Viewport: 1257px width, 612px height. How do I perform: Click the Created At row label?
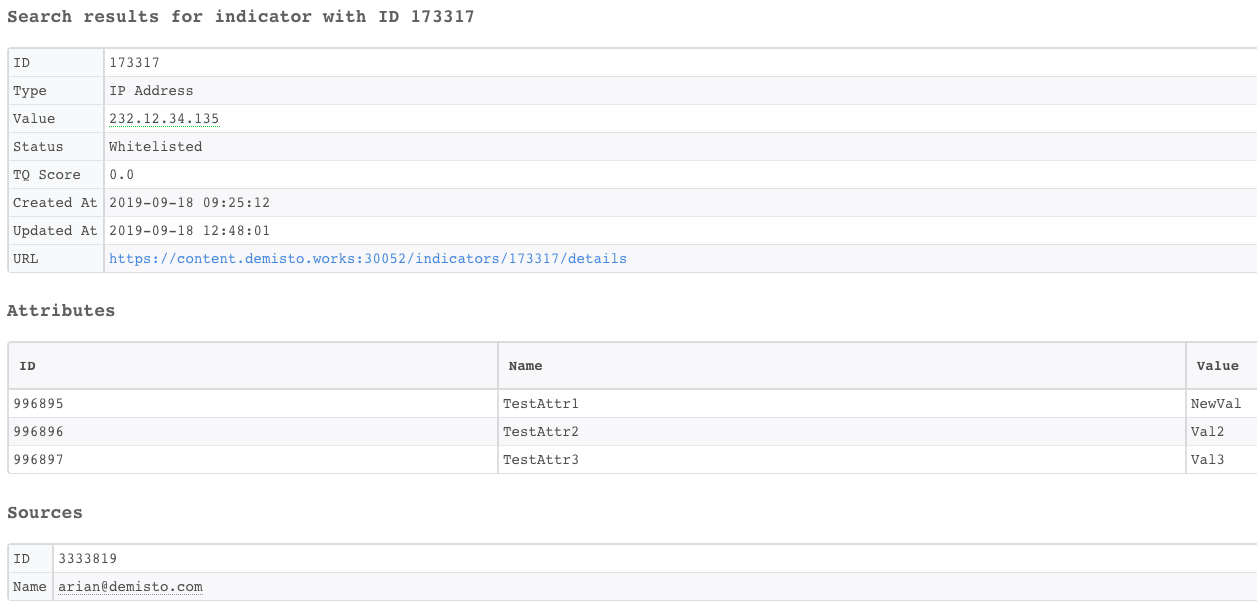(x=55, y=202)
